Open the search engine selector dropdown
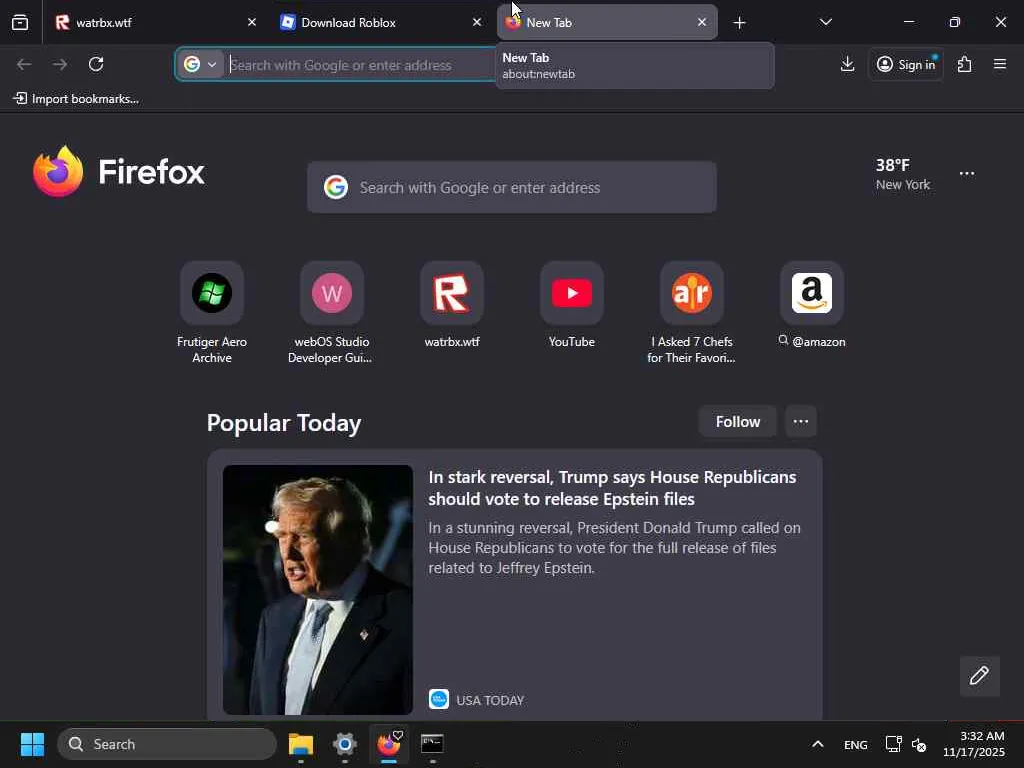The image size is (1024, 768). tap(200, 65)
